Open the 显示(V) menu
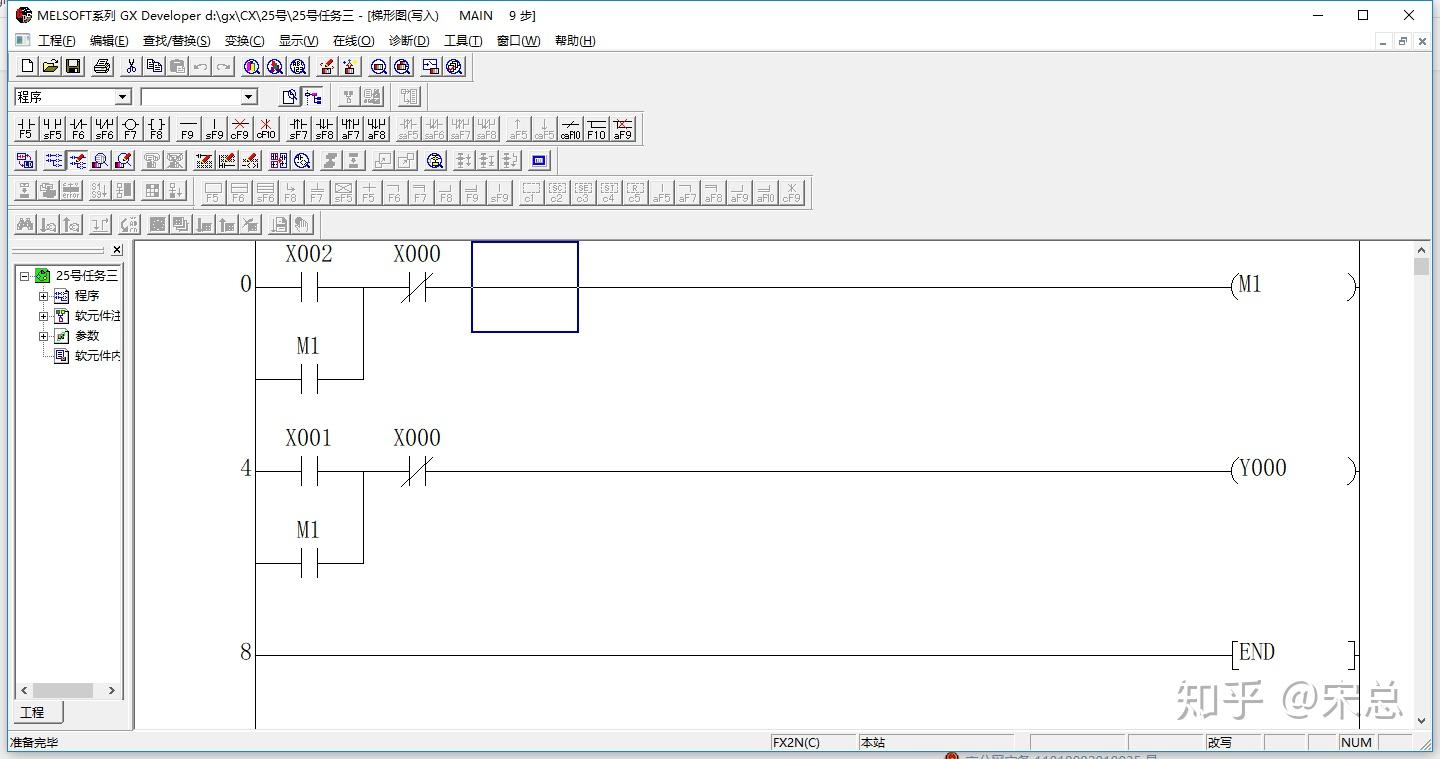Viewport: 1440px width, 759px height. click(x=298, y=41)
